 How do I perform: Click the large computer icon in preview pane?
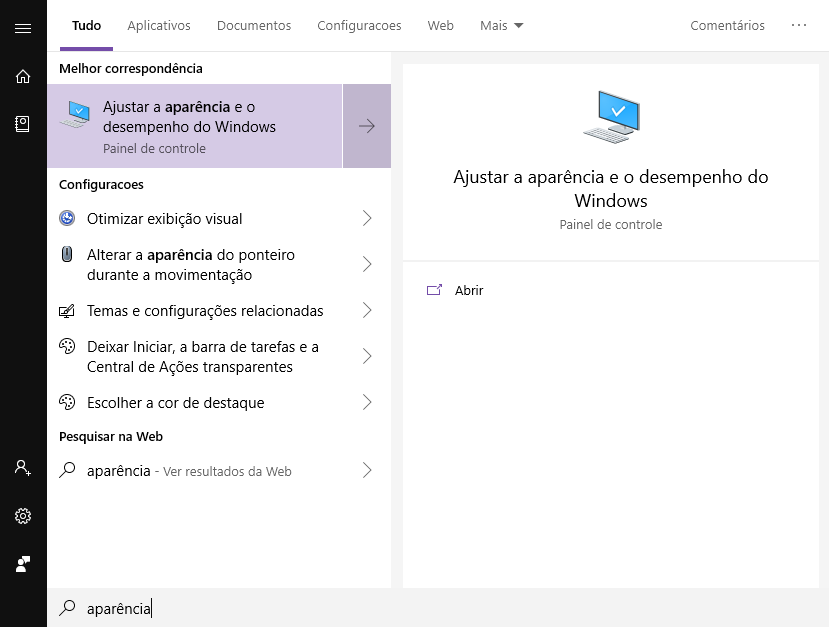pyautogui.click(x=611, y=117)
